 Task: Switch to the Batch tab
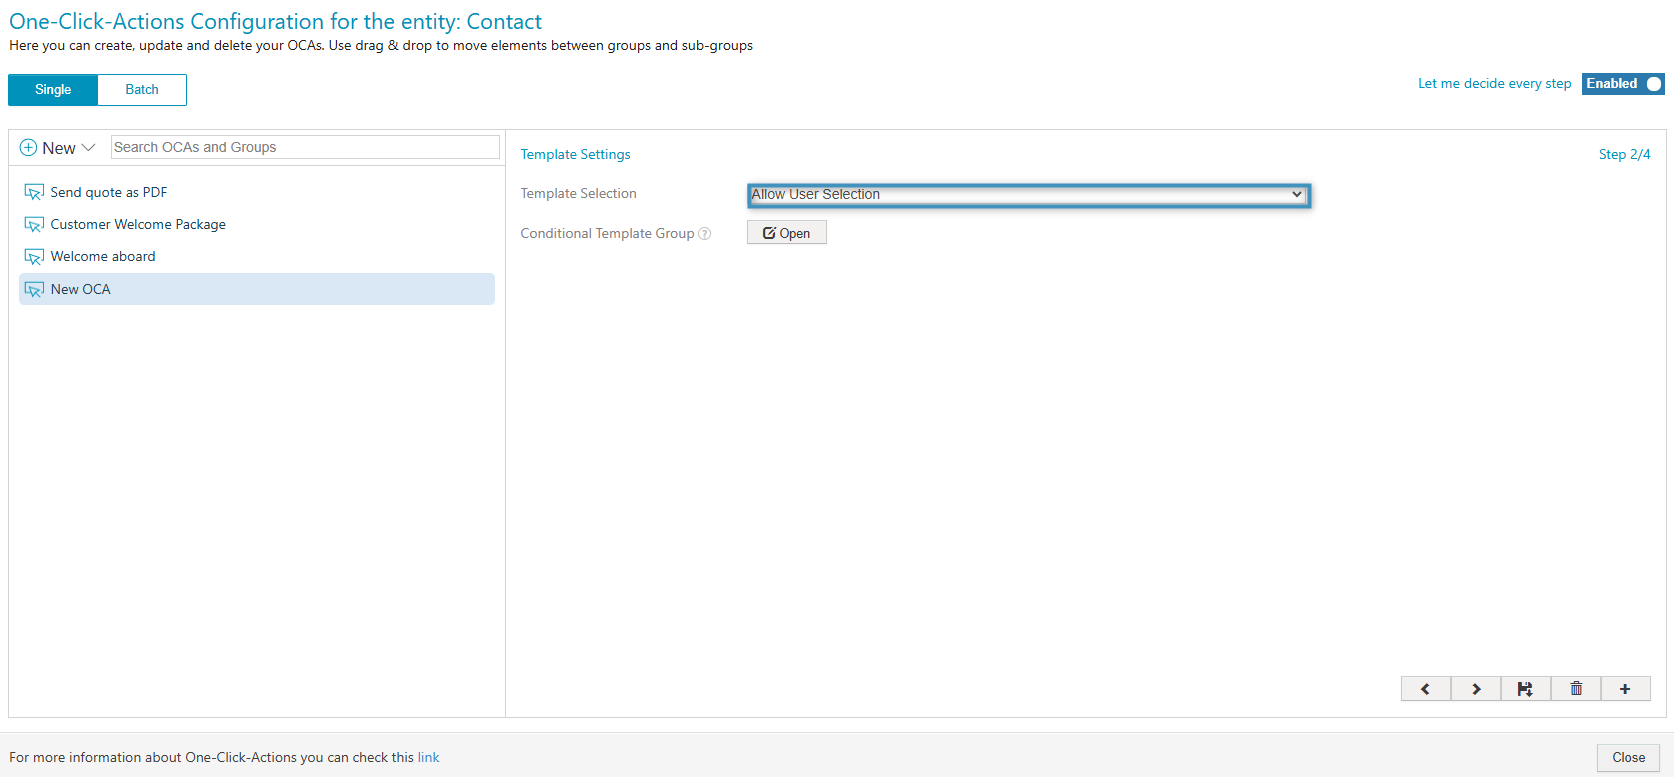[142, 90]
